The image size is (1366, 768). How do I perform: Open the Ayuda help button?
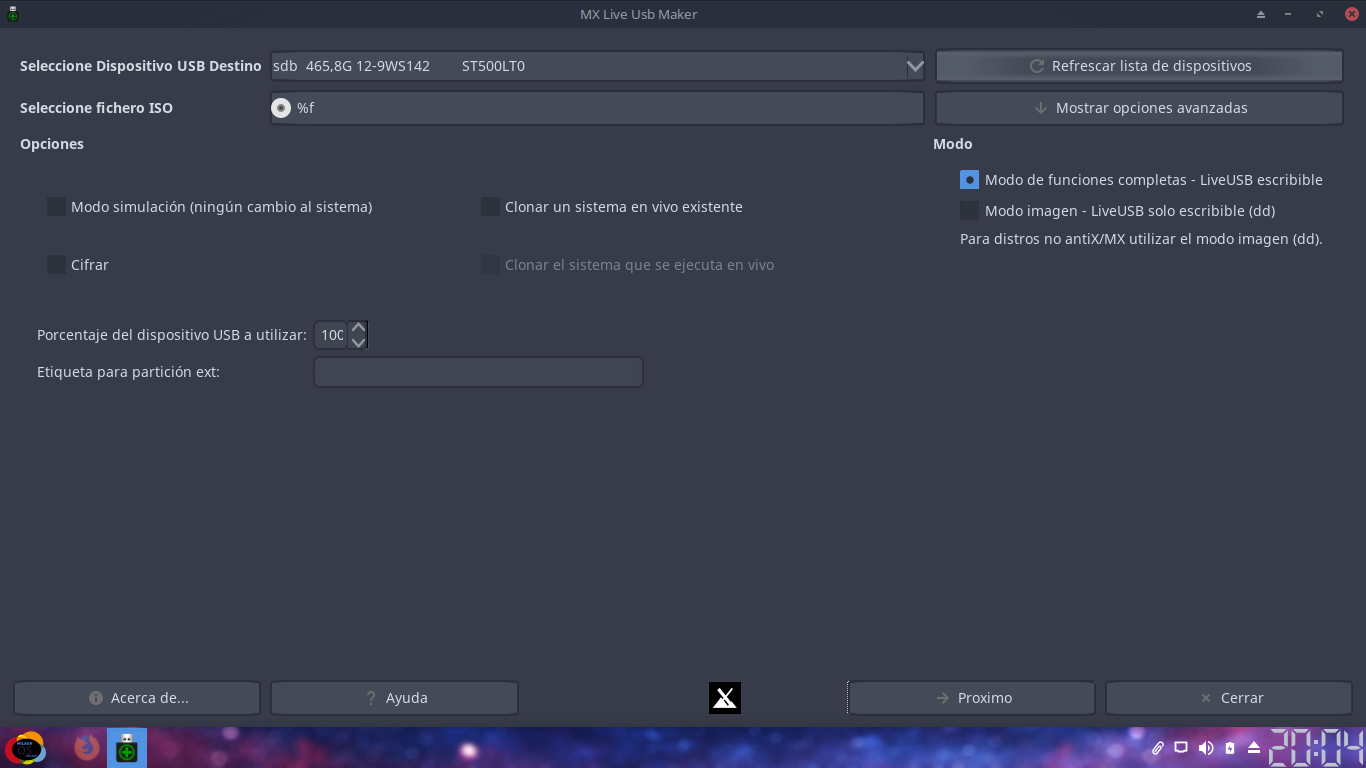[394, 698]
